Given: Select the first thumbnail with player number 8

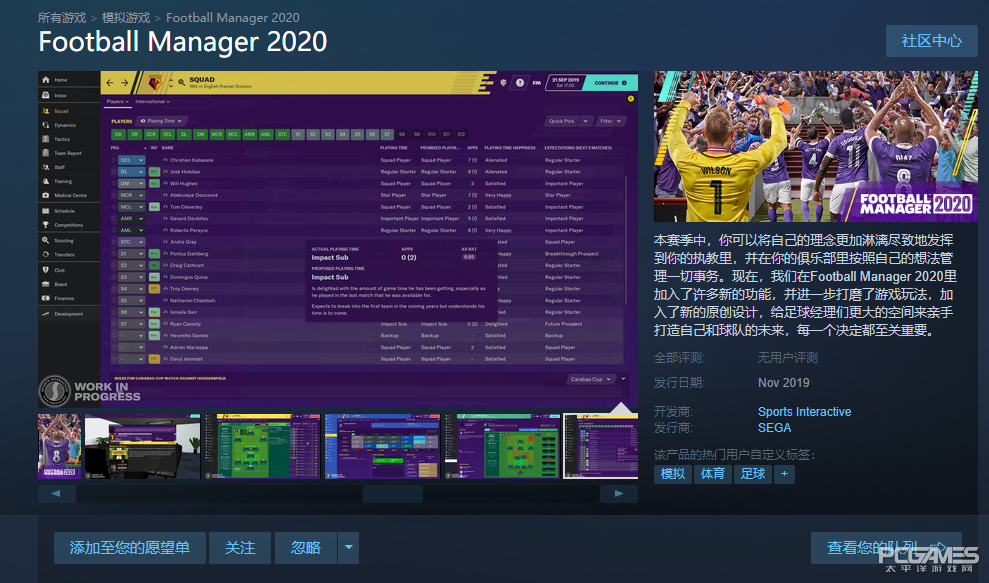Looking at the screenshot, I should point(59,447).
